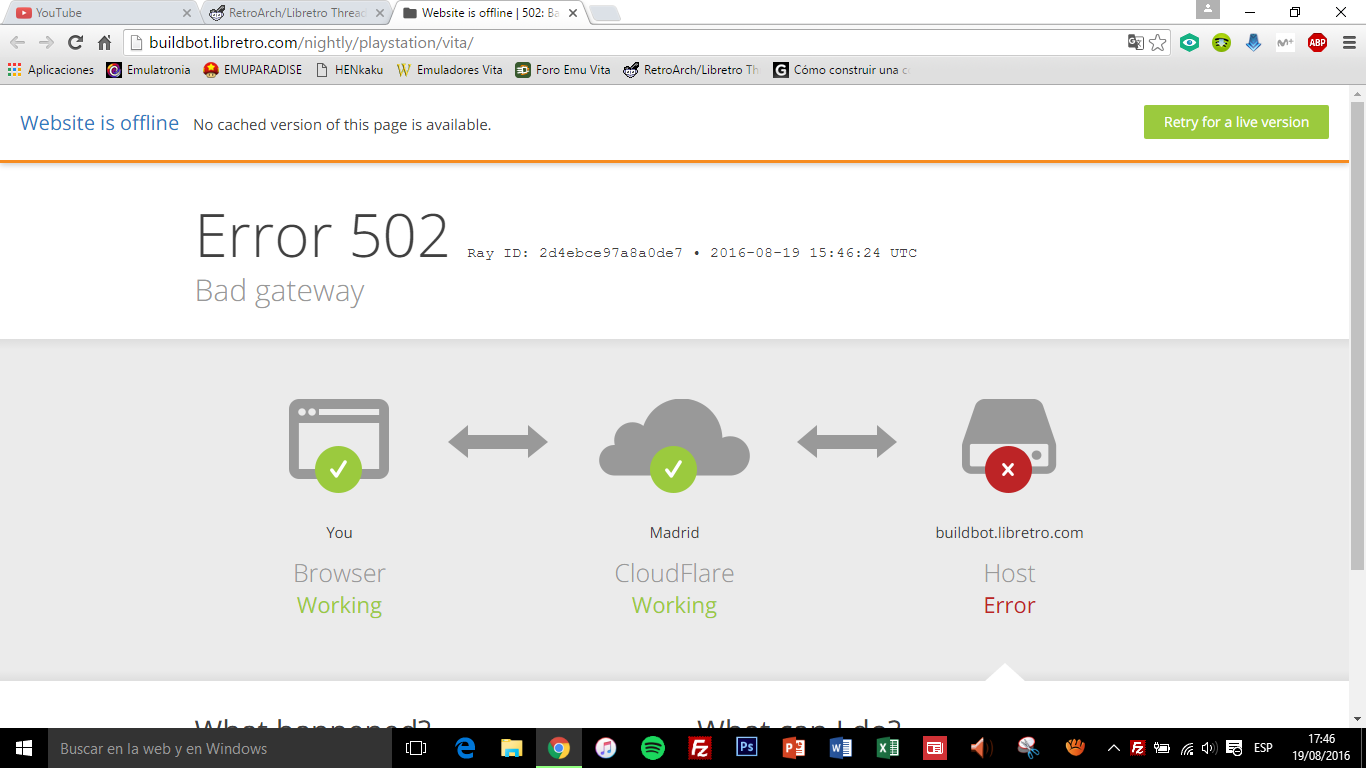
Task: Open Photoshop from the taskbar
Action: click(747, 748)
